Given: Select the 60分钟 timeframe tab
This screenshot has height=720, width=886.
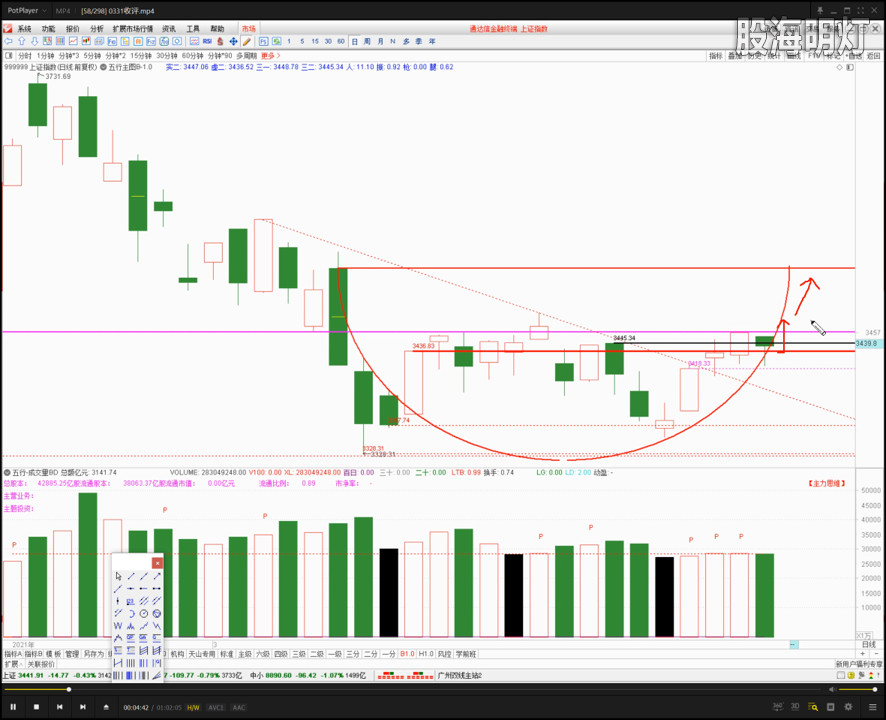Looking at the screenshot, I should tap(193, 55).
